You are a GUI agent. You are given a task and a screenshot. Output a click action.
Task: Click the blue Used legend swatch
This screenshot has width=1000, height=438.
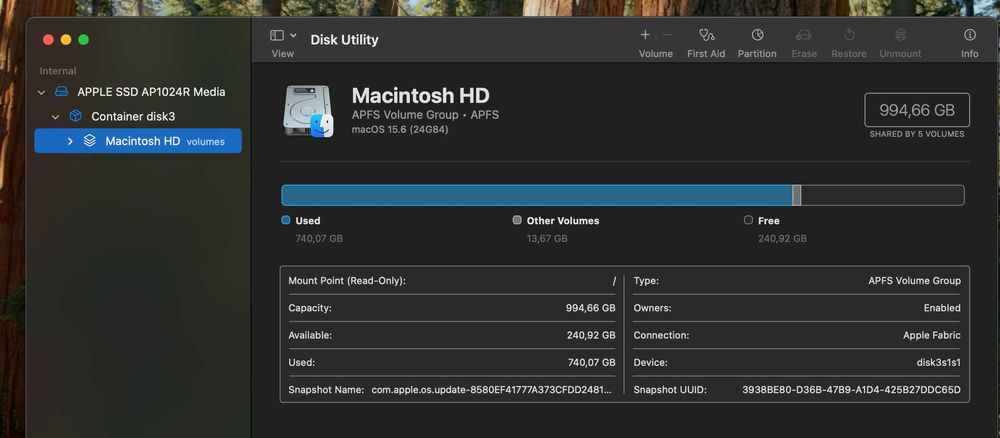[x=286, y=220]
